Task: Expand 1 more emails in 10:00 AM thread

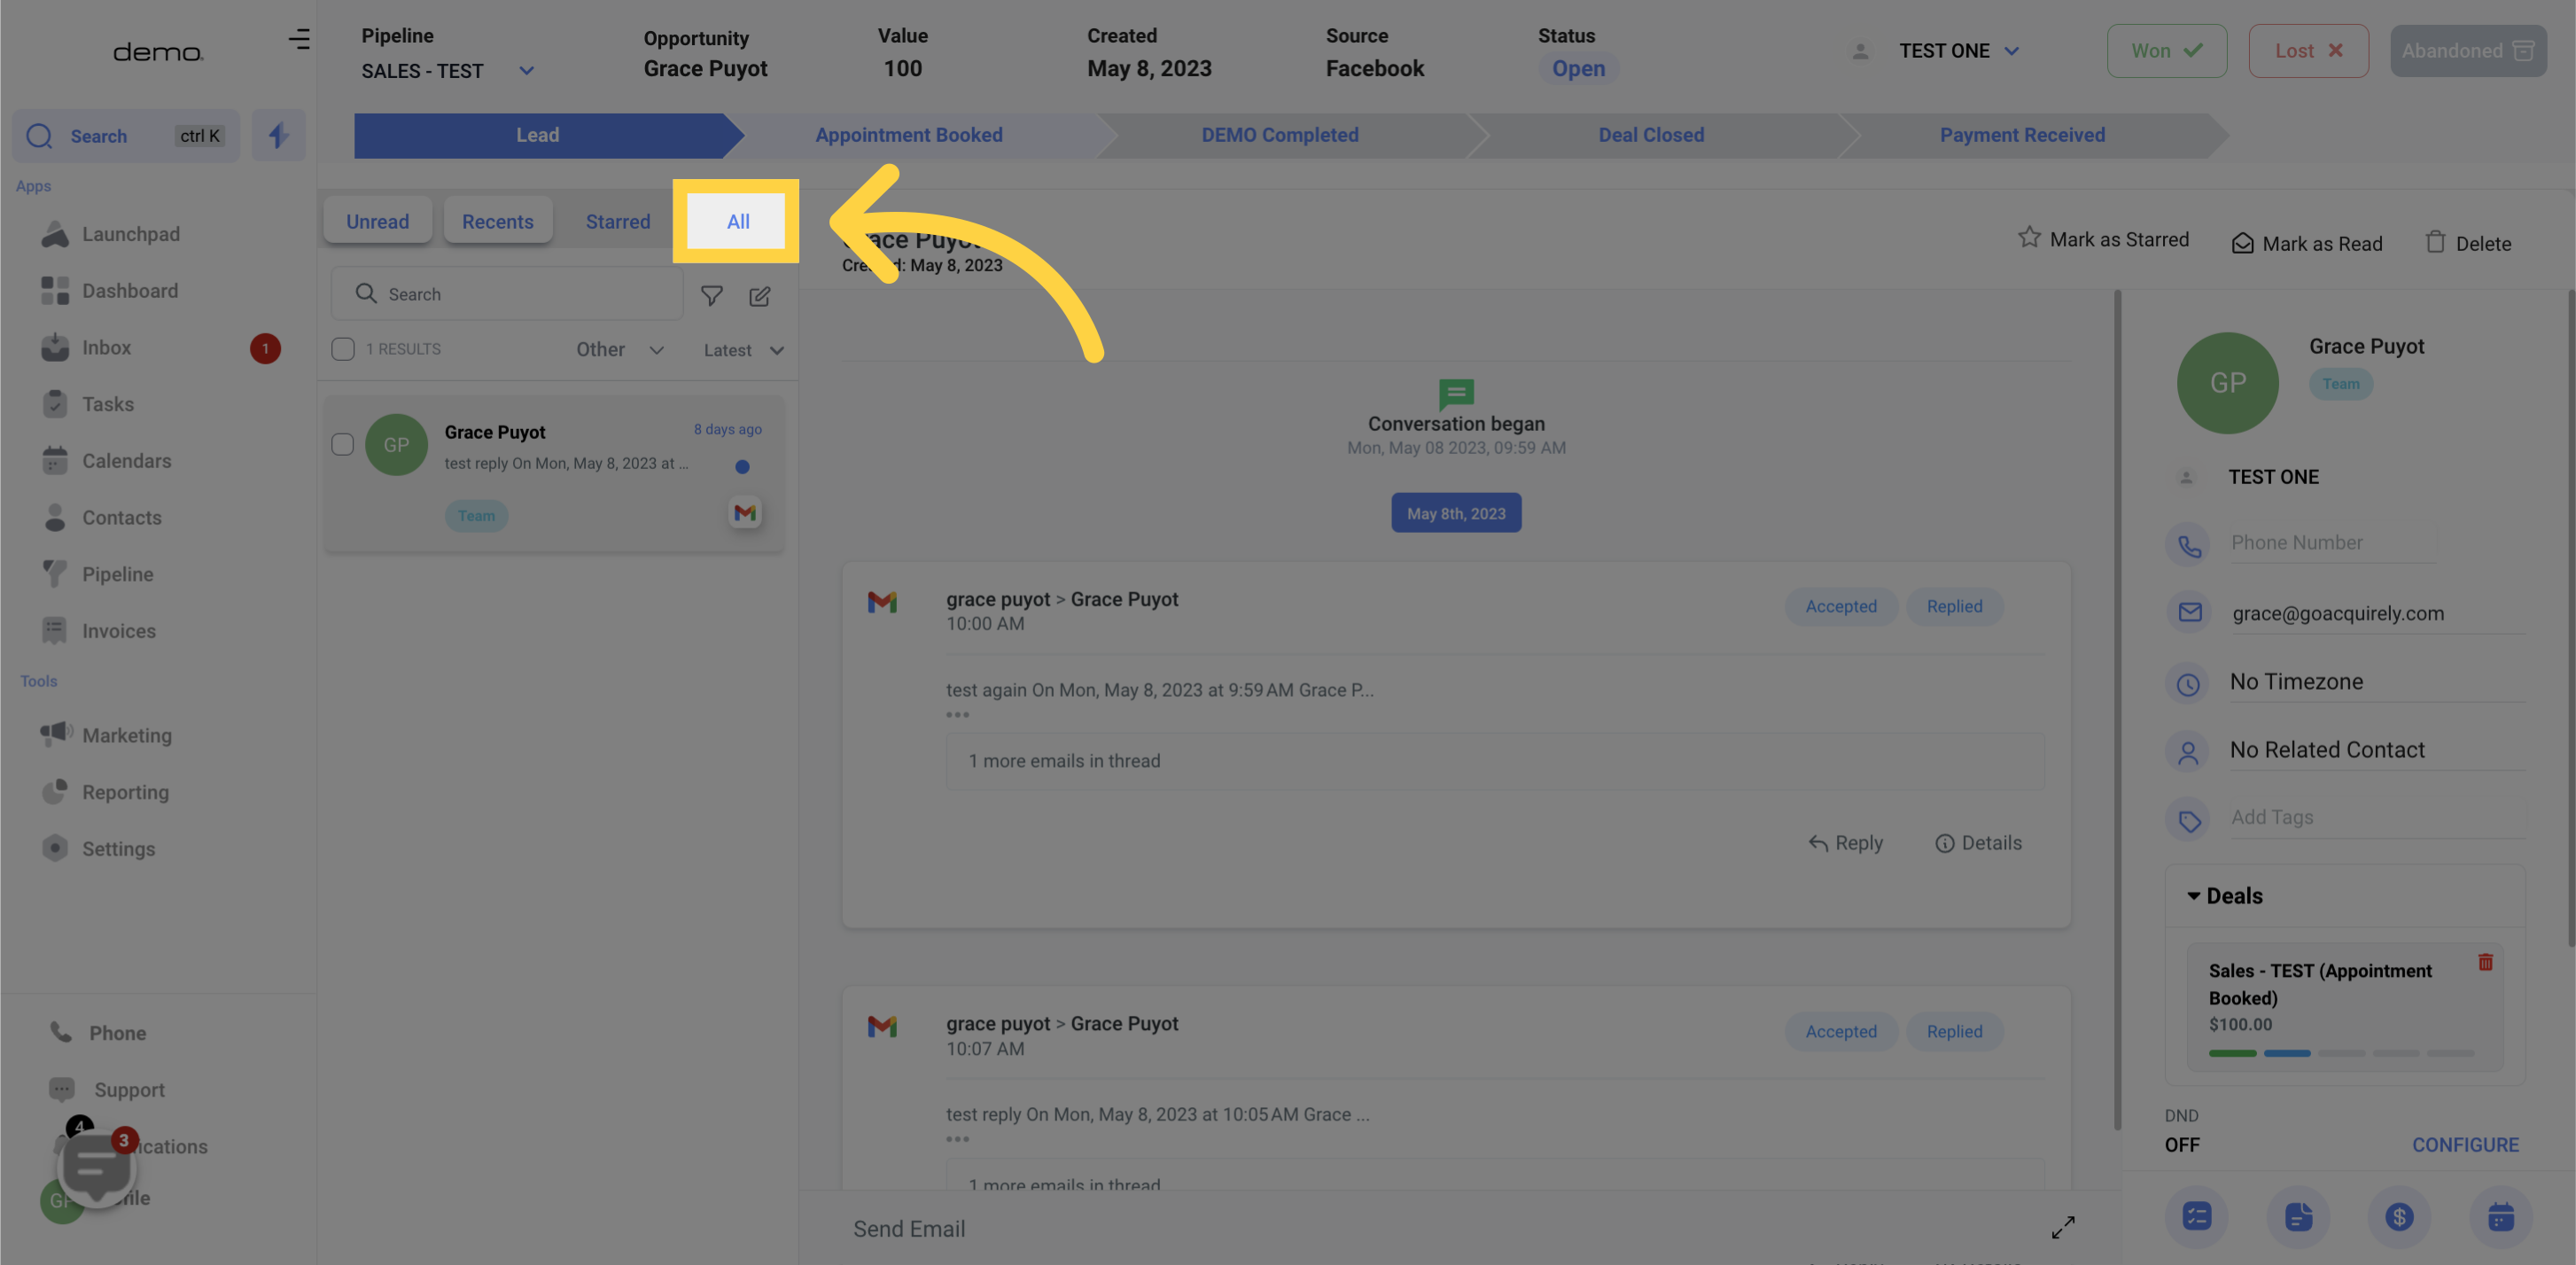Action: [x=1495, y=761]
